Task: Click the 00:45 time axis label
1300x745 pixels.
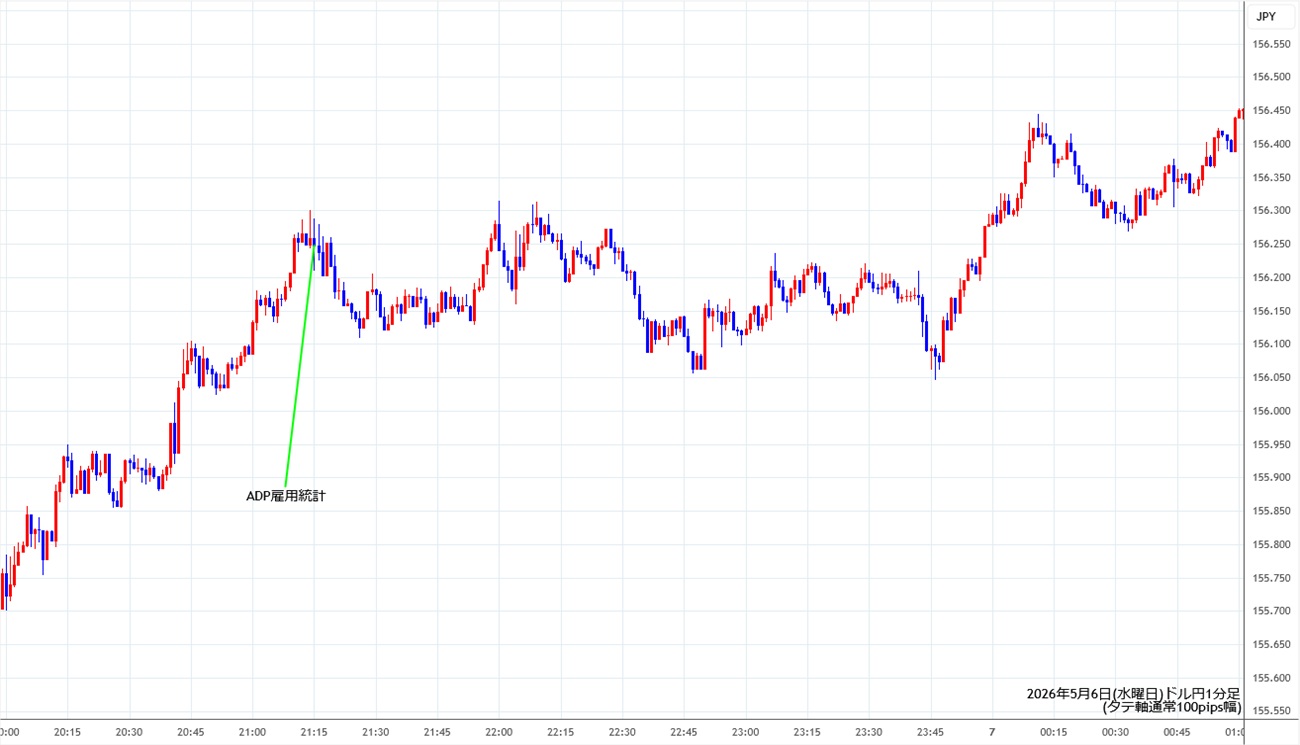Action: (x=1177, y=732)
